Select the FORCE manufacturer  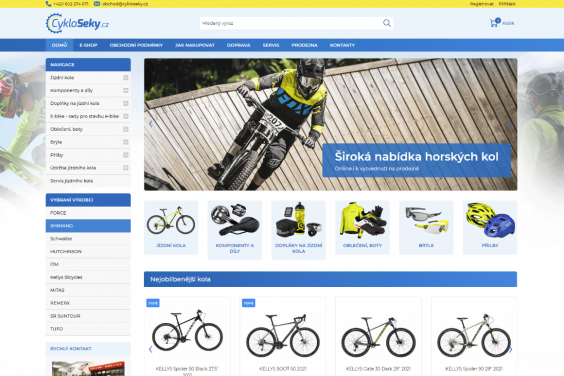[x=88, y=213]
